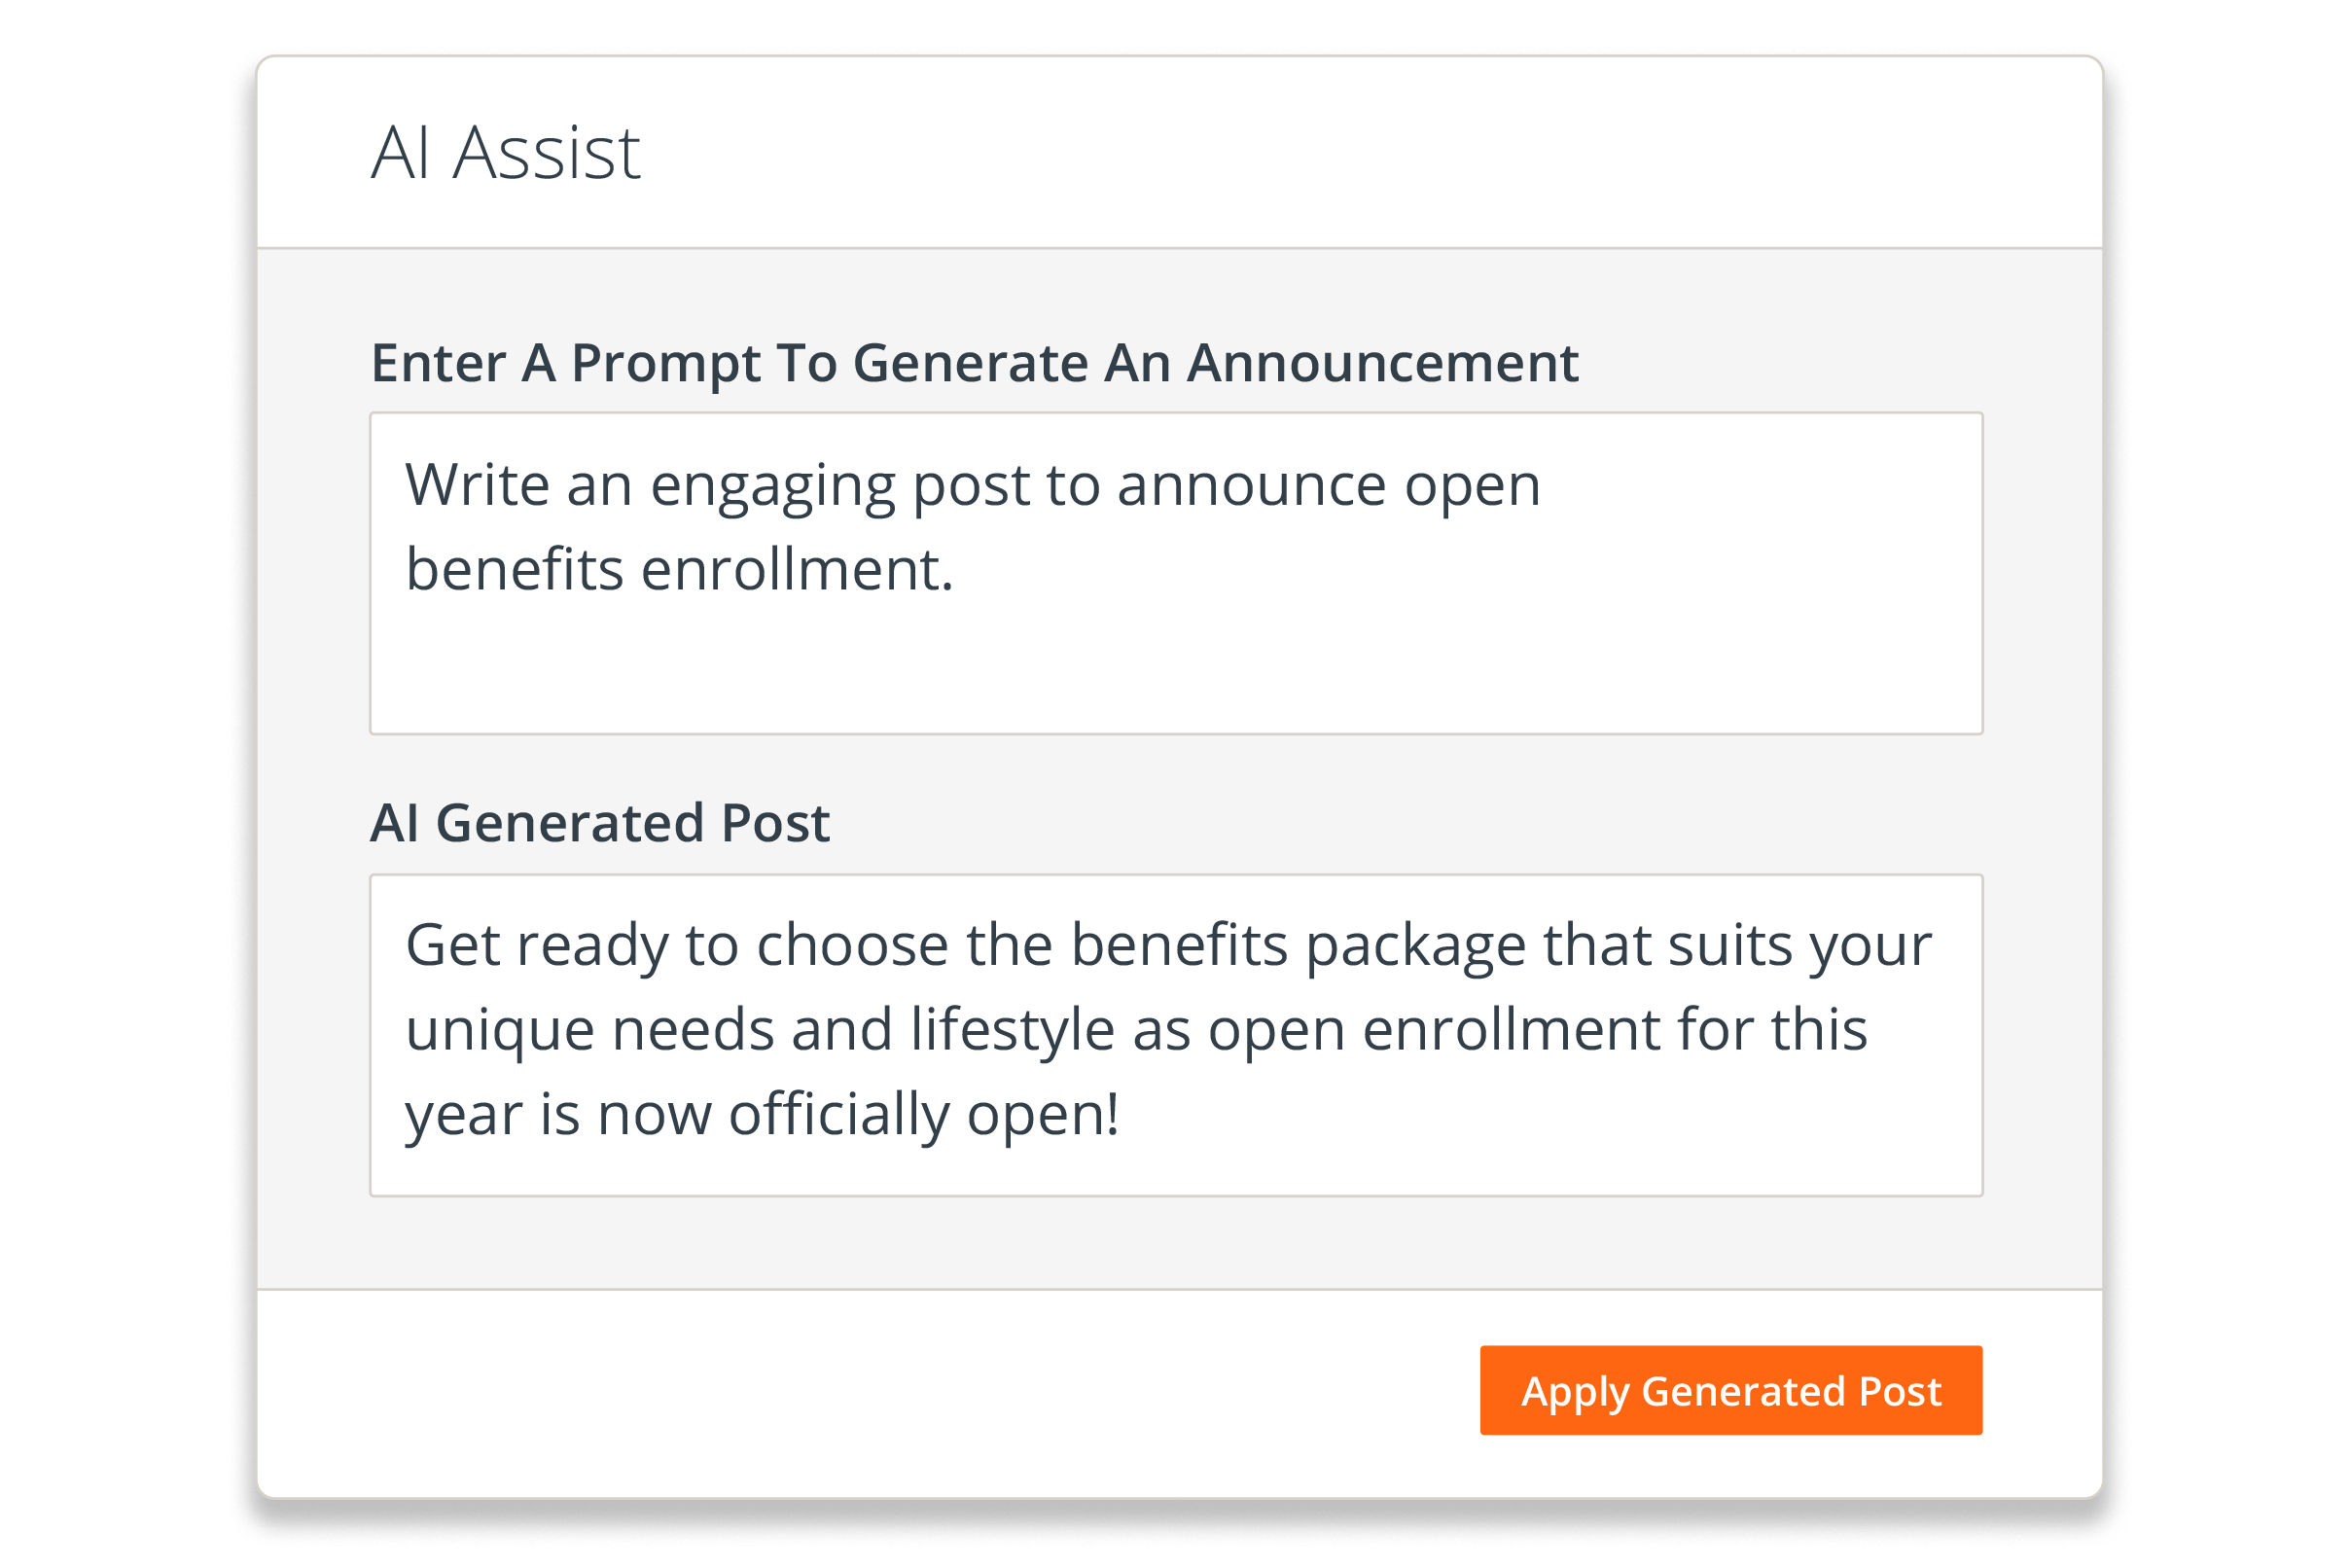
Task: Focus the announcement prompt text area
Action: pyautogui.click(x=1176, y=573)
